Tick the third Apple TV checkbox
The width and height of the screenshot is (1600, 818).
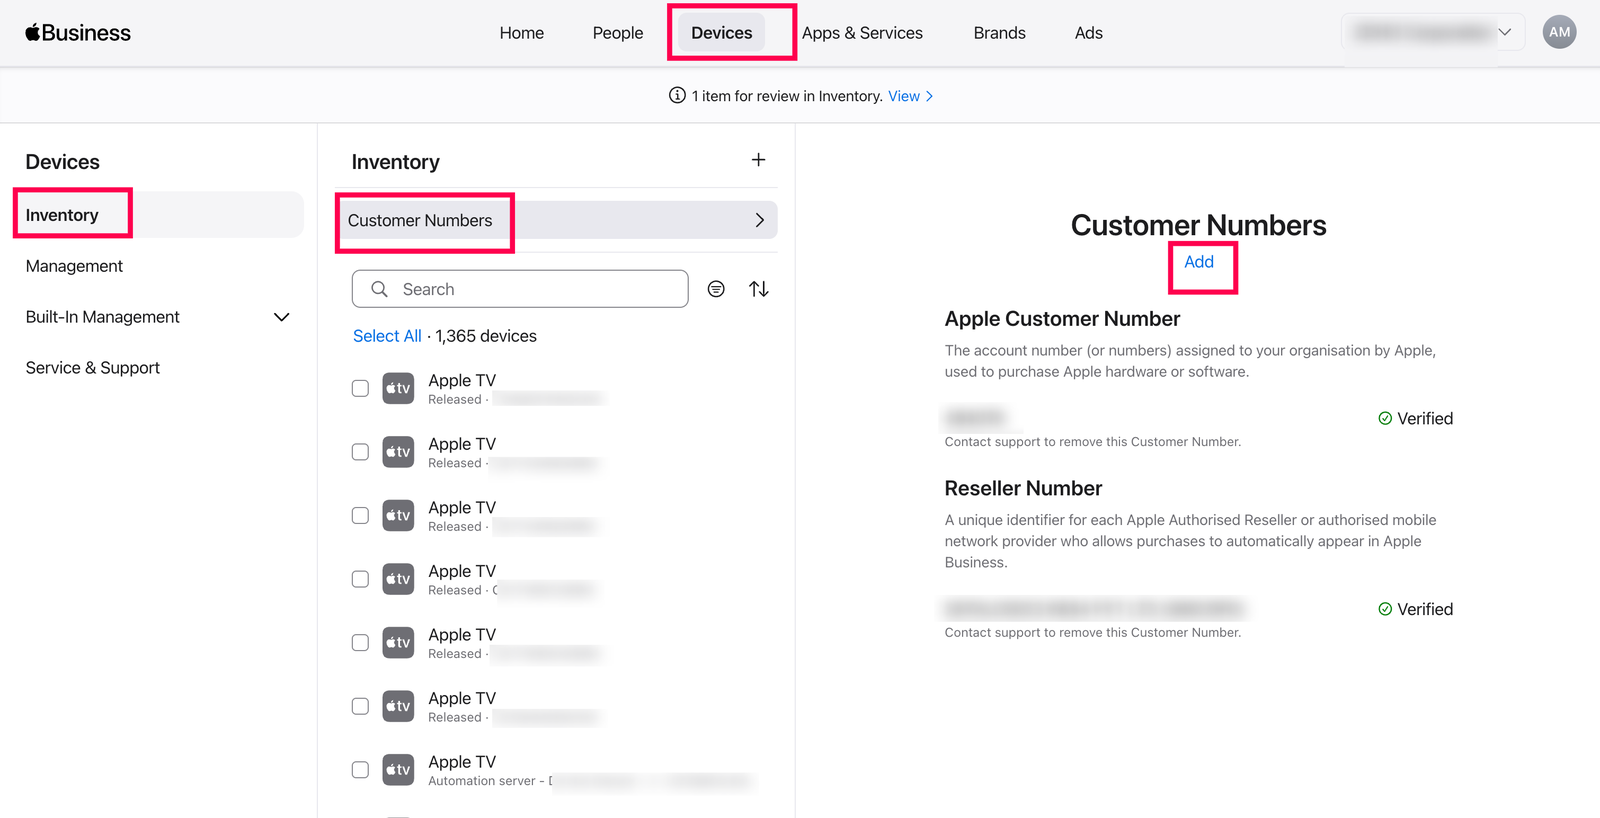360,515
